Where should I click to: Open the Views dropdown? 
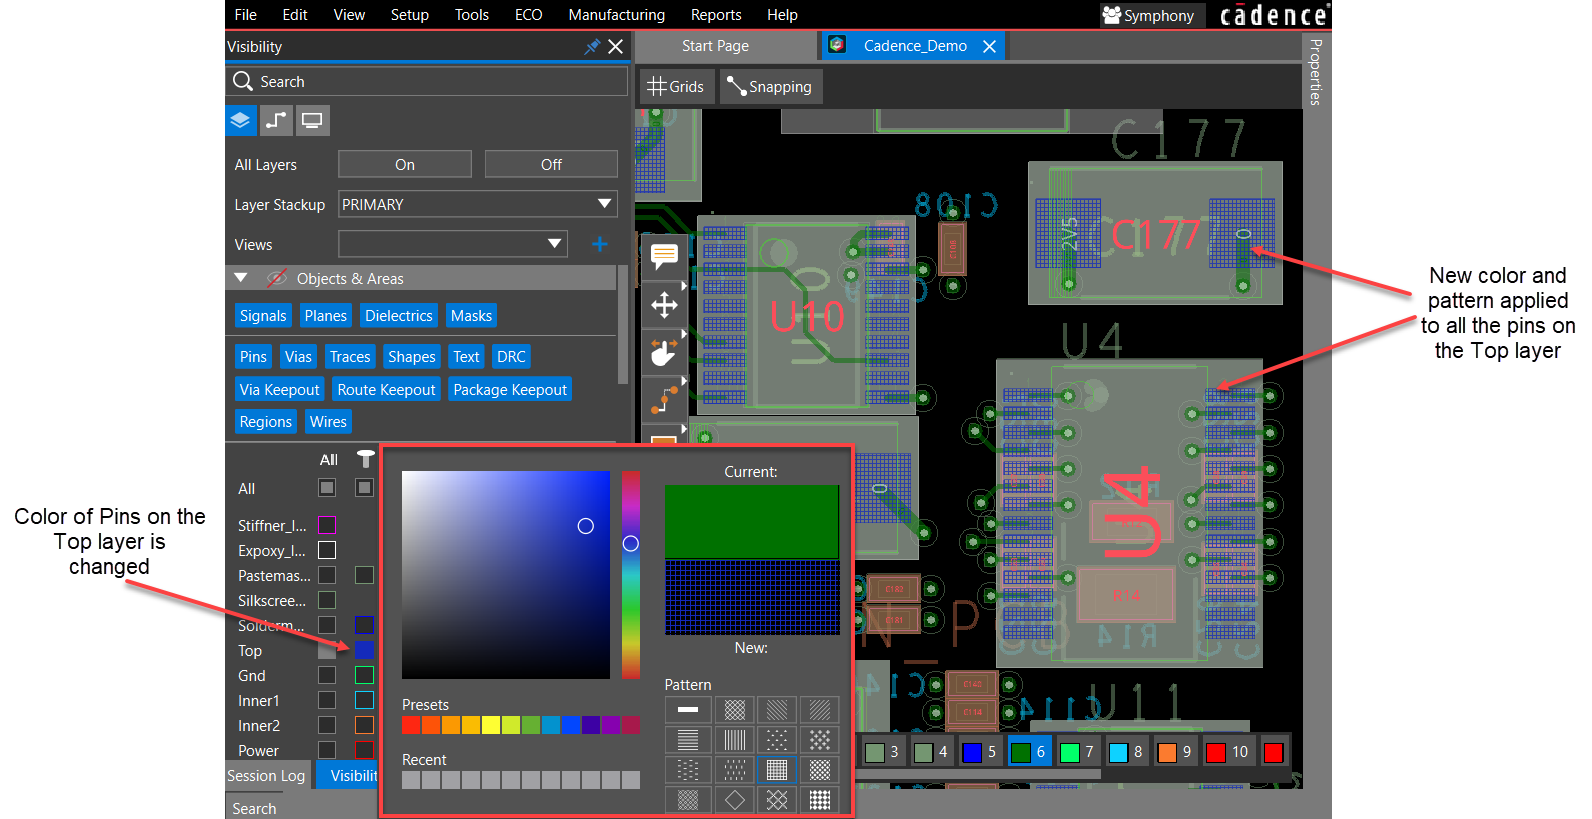[453, 244]
